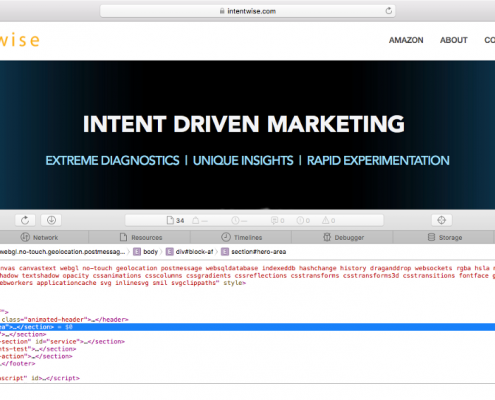Switch to the Timelines tab

click(x=242, y=237)
